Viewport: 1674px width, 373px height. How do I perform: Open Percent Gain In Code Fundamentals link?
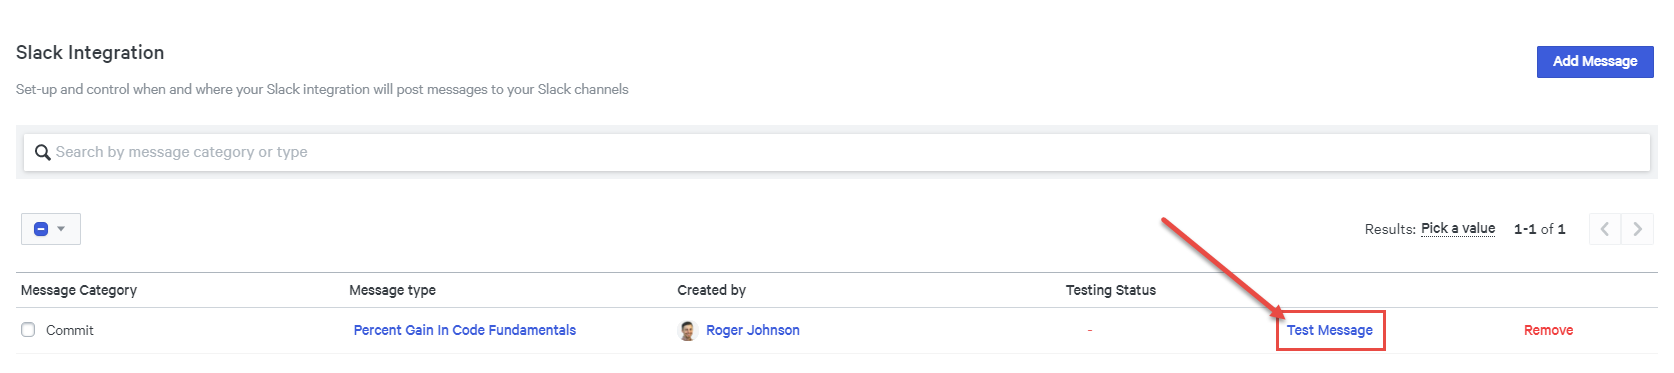pyautogui.click(x=465, y=330)
